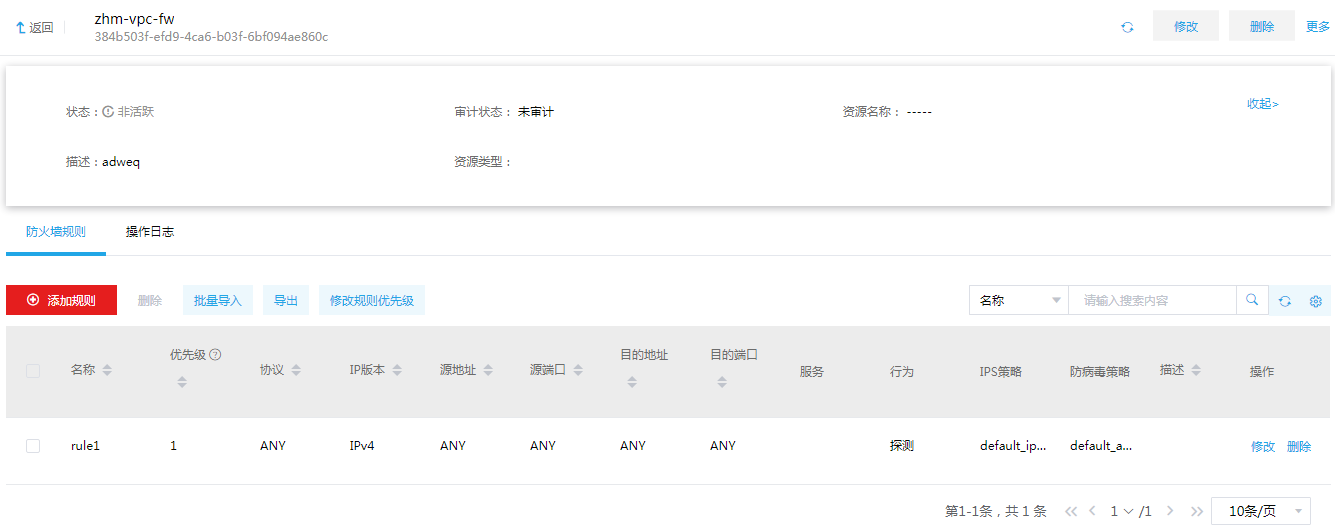This screenshot has width=1335, height=529.
Task: Switch to 操作日志 tab
Action: click(x=150, y=232)
